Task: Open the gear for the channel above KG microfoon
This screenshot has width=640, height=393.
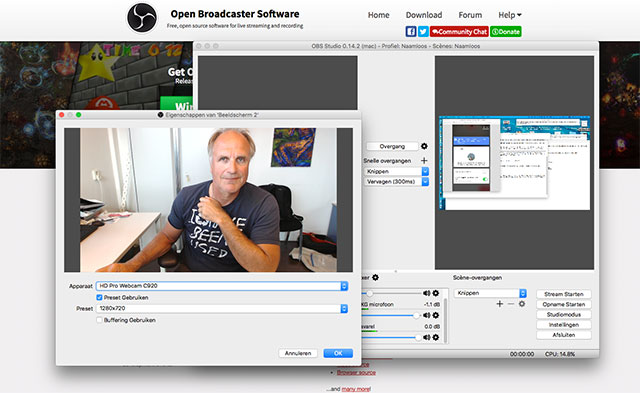Action: (436, 293)
